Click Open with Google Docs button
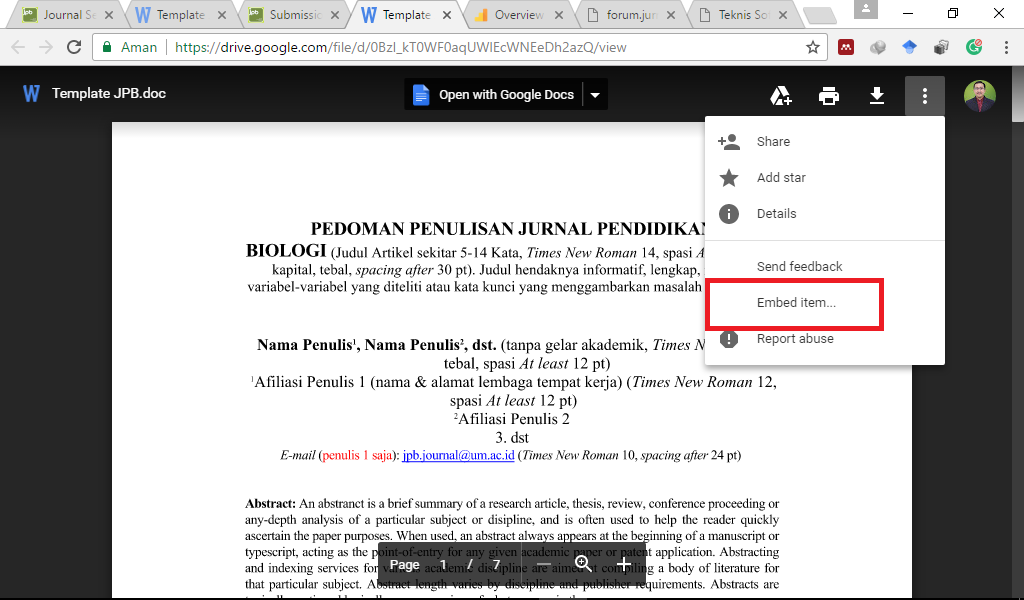The image size is (1024, 600). 494,95
